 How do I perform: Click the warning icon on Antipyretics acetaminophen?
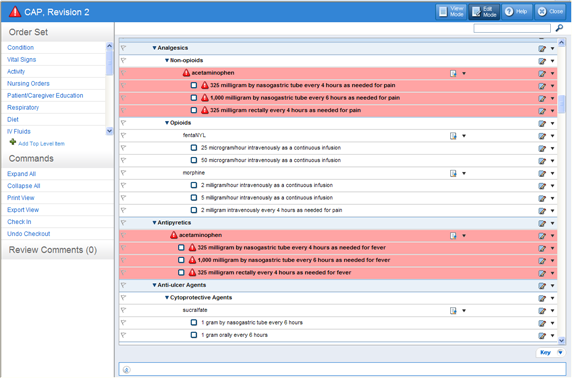pos(174,235)
